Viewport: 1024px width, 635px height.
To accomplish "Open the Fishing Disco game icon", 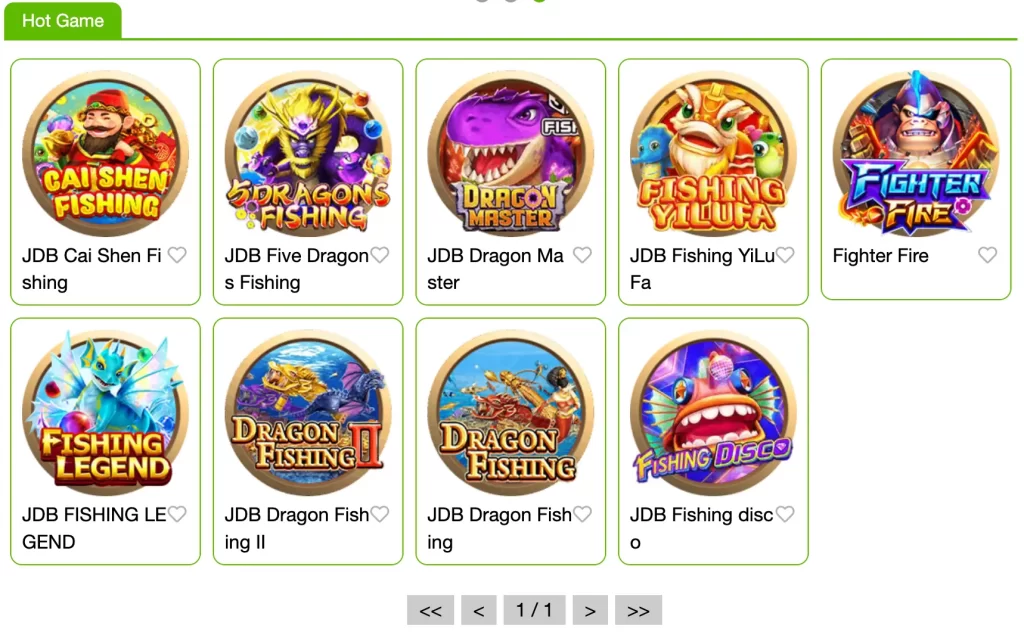I will pyautogui.click(x=713, y=412).
